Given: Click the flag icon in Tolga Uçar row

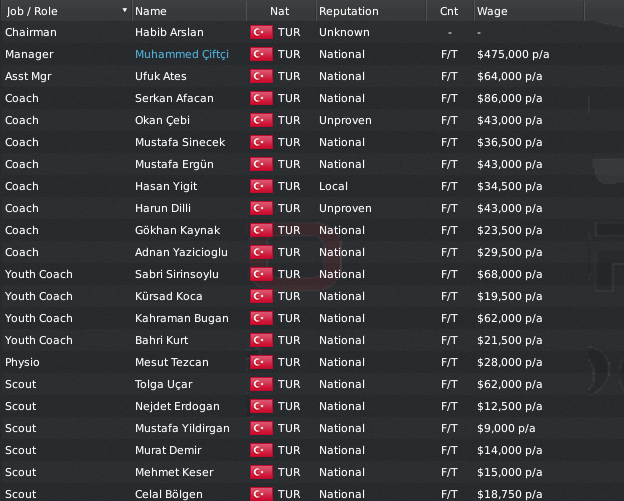Looking at the screenshot, I should click(x=261, y=384).
